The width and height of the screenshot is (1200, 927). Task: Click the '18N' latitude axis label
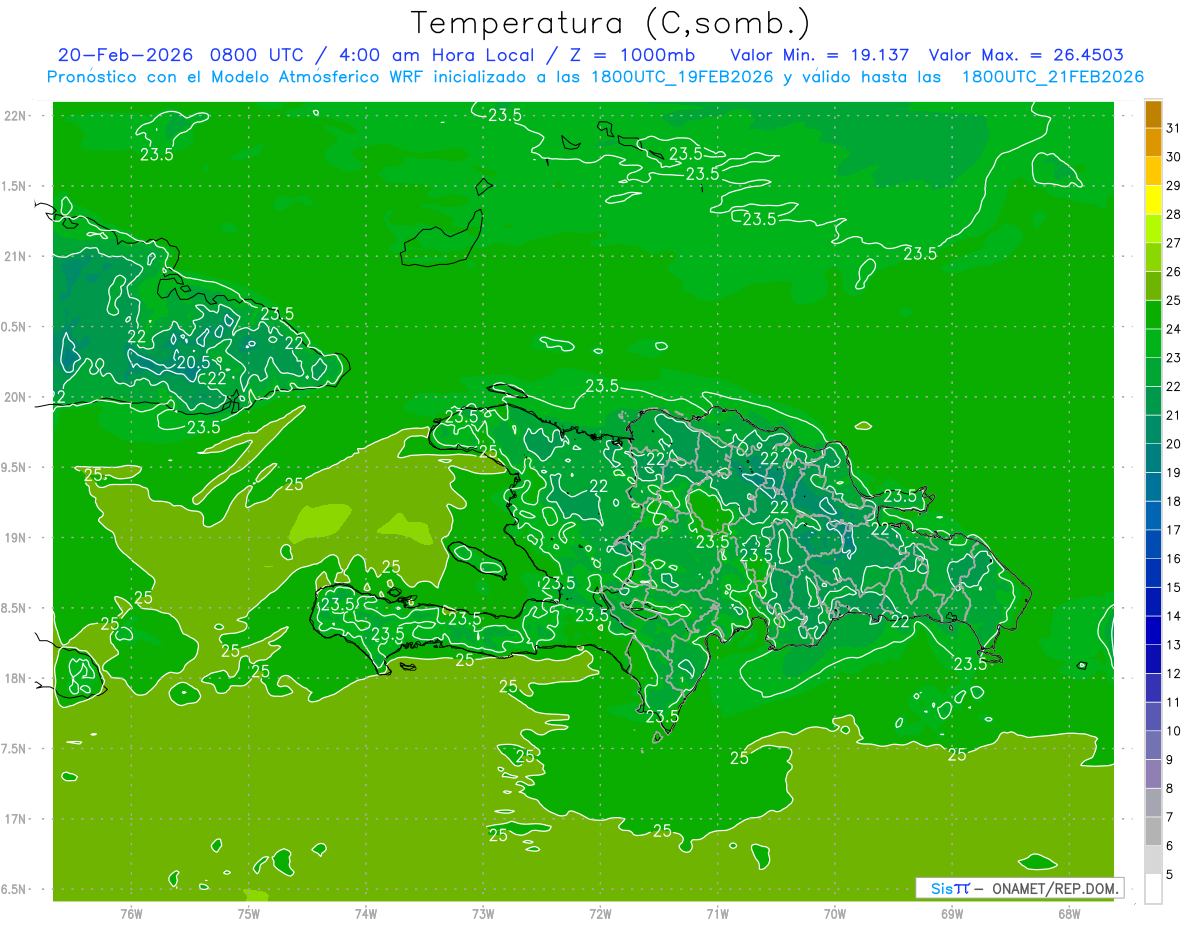click(16, 678)
